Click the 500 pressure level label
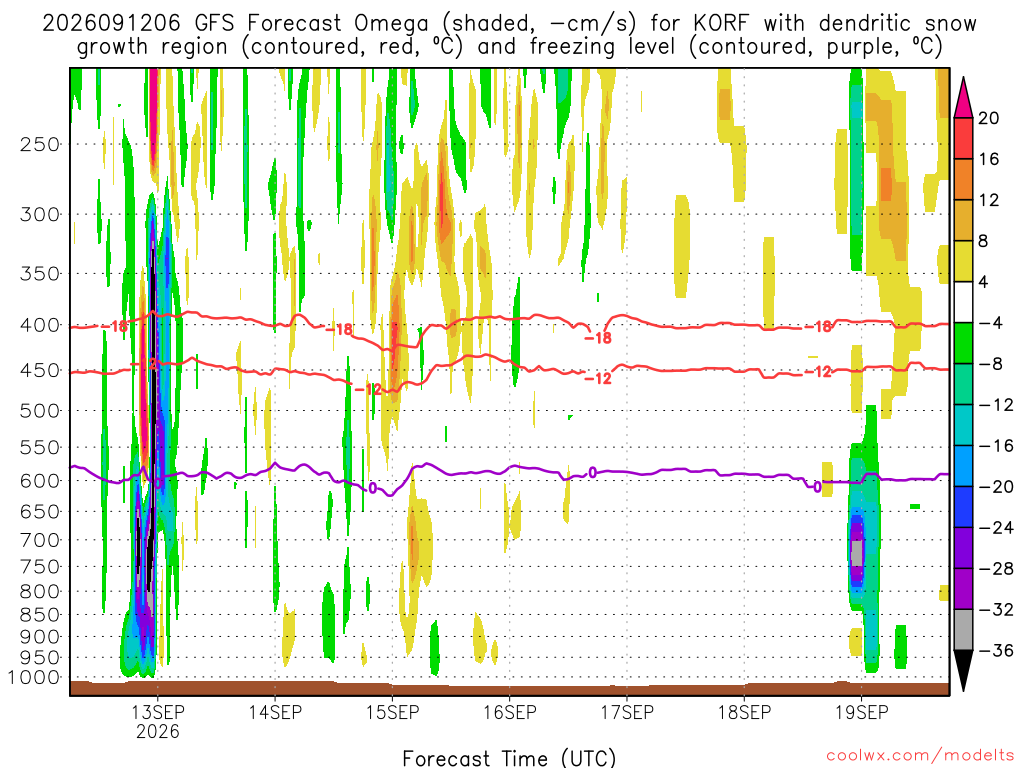This screenshot has height=768, width=1024. (40, 411)
